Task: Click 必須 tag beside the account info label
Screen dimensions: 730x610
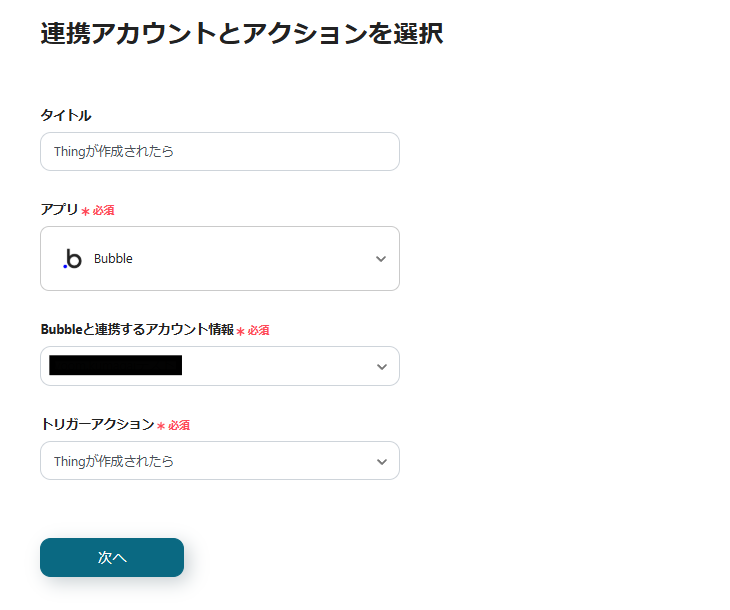Action: pos(258,331)
